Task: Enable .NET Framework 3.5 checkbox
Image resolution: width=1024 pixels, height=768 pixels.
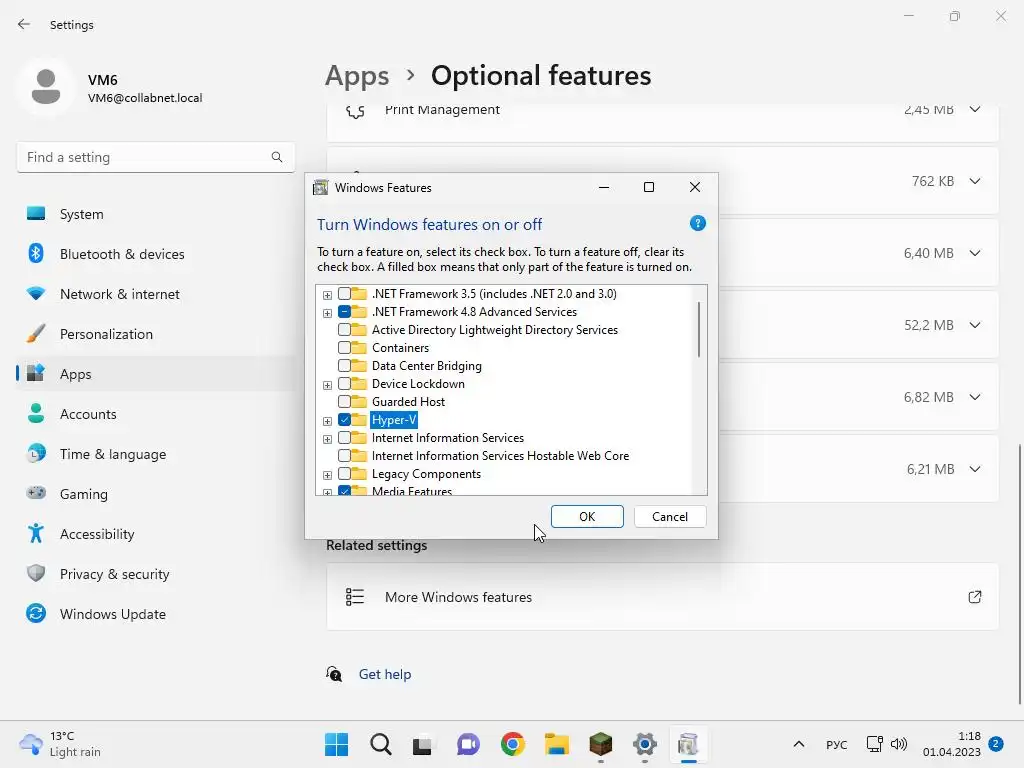Action: click(x=344, y=294)
